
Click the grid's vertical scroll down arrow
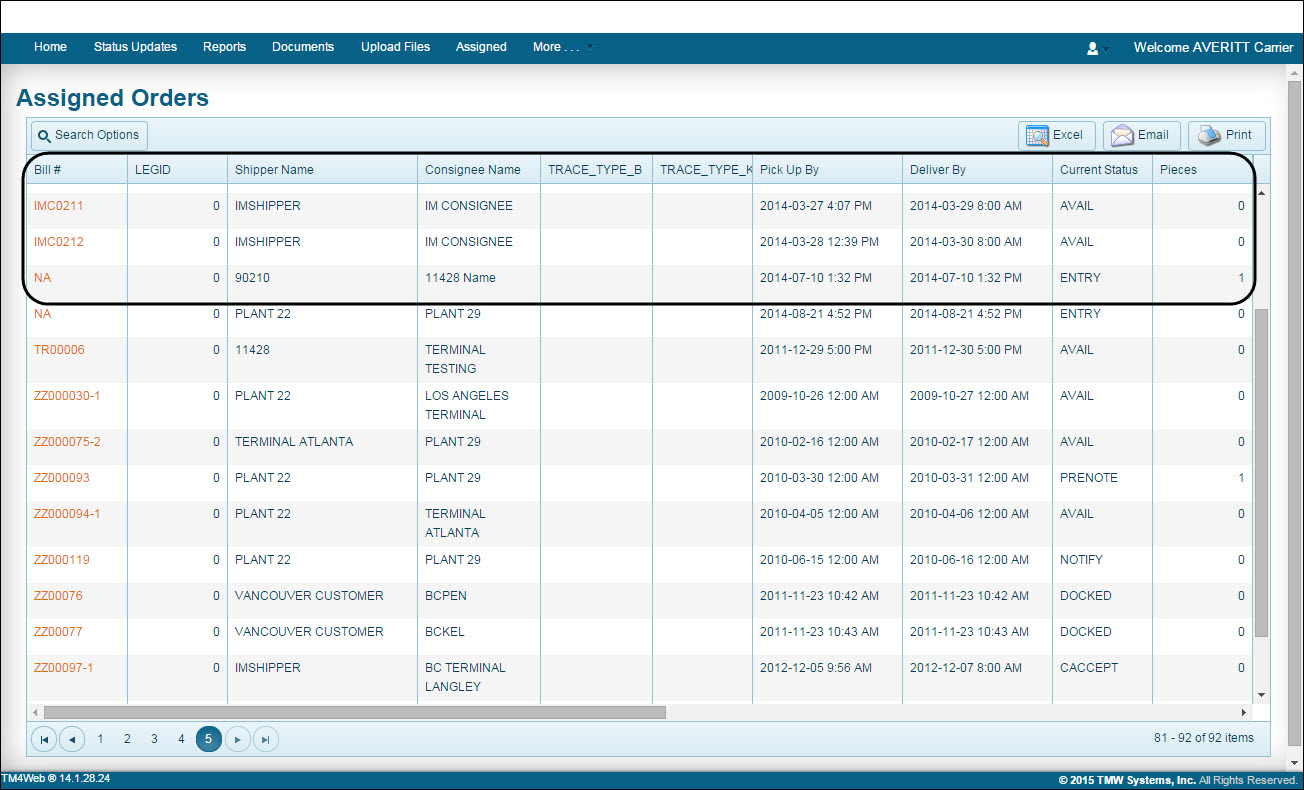(1261, 695)
